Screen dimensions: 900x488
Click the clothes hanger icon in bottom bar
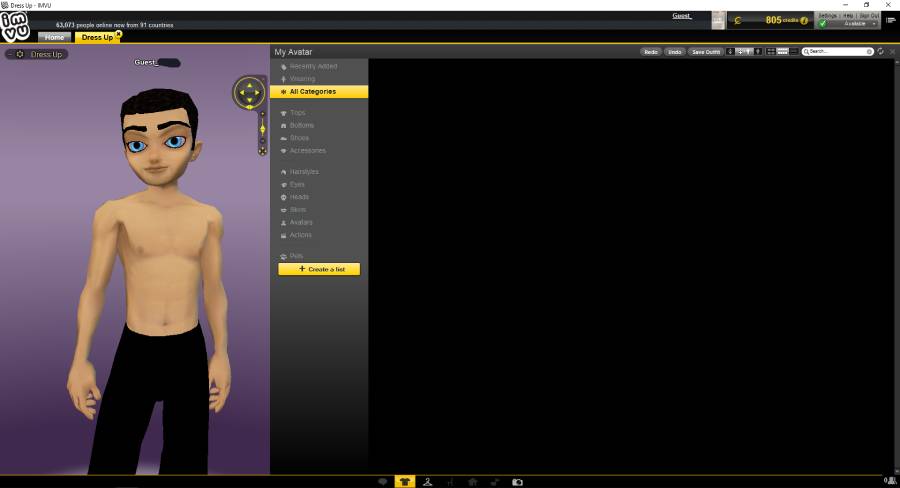coord(428,482)
